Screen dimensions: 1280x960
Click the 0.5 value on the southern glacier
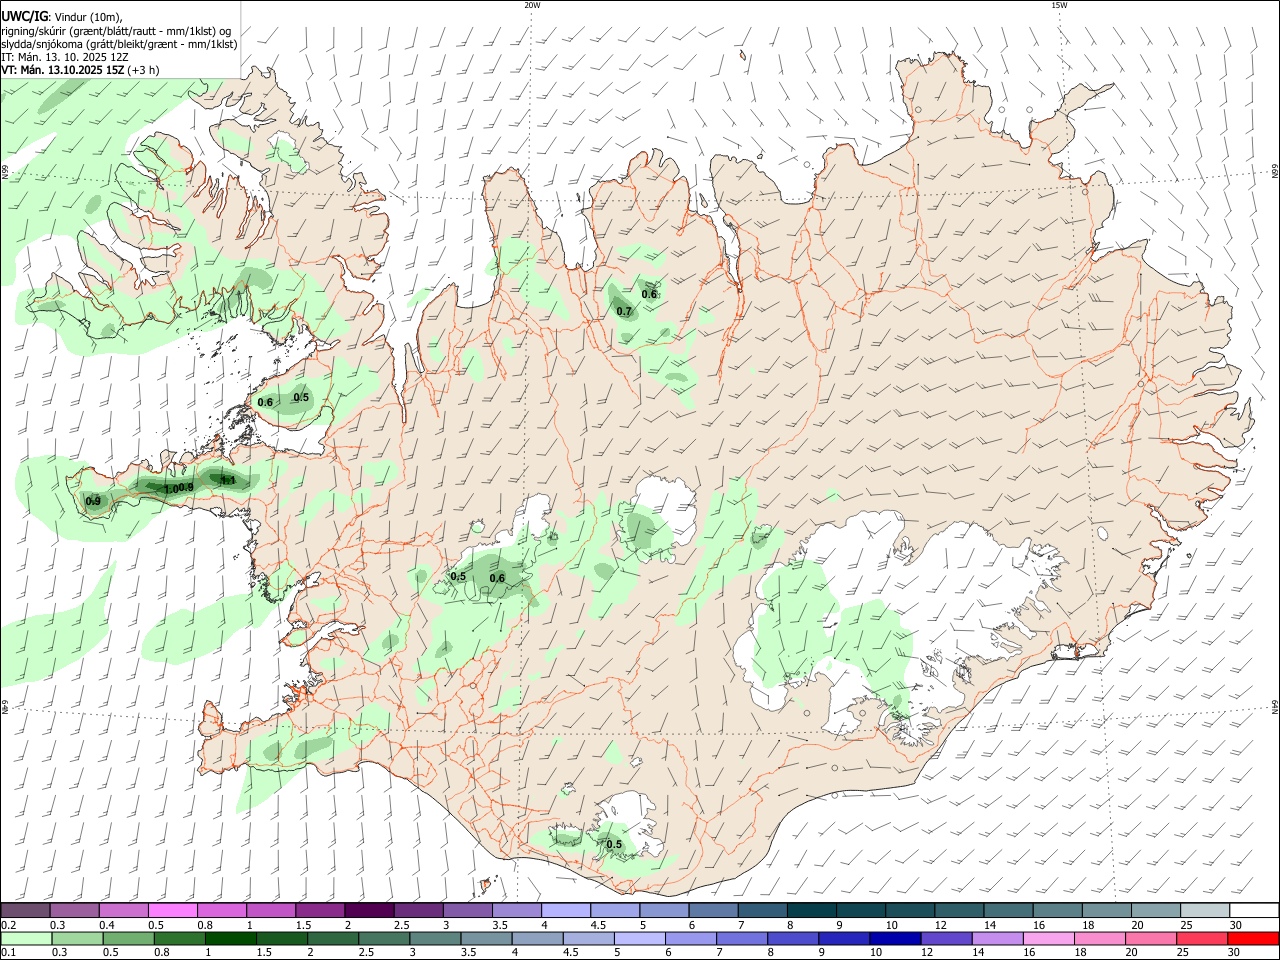coord(614,845)
